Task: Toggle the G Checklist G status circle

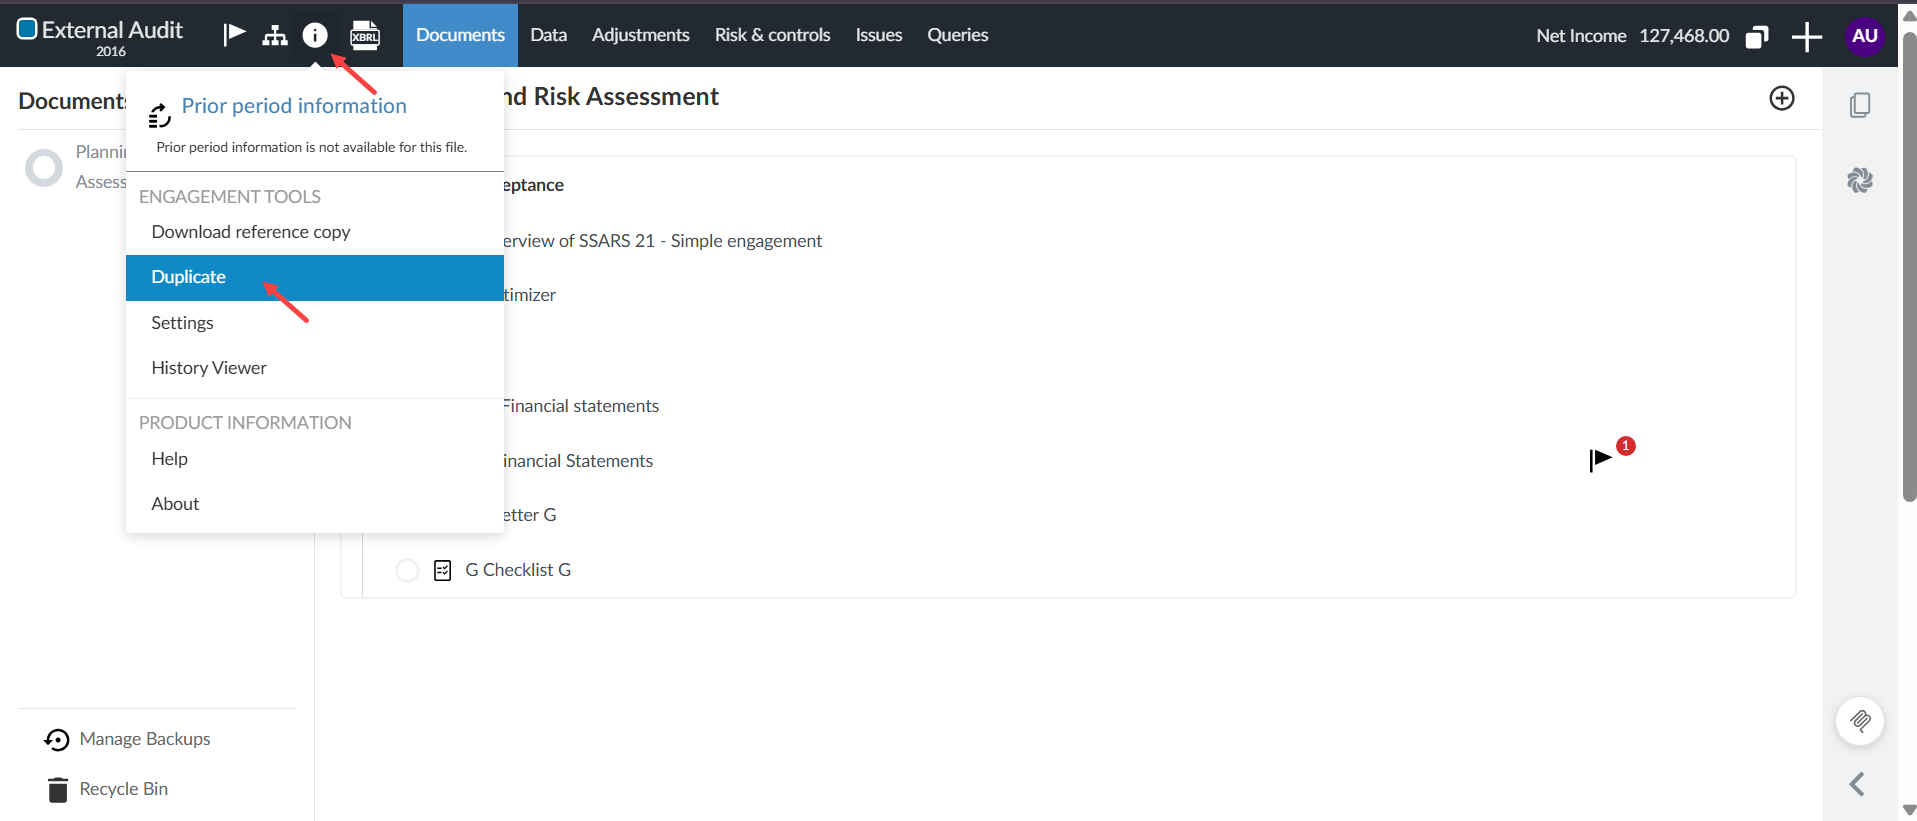Action: (407, 570)
